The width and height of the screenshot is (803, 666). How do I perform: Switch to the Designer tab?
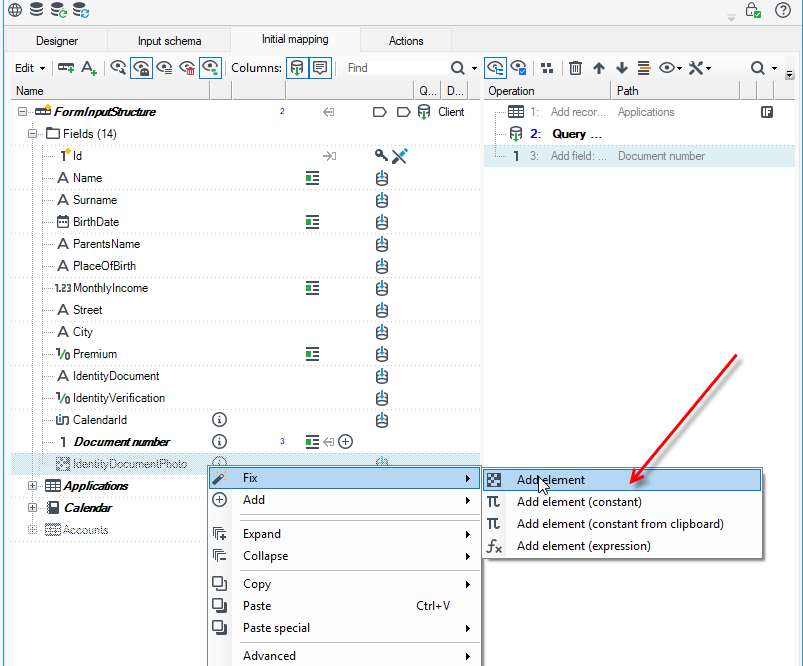pos(57,40)
